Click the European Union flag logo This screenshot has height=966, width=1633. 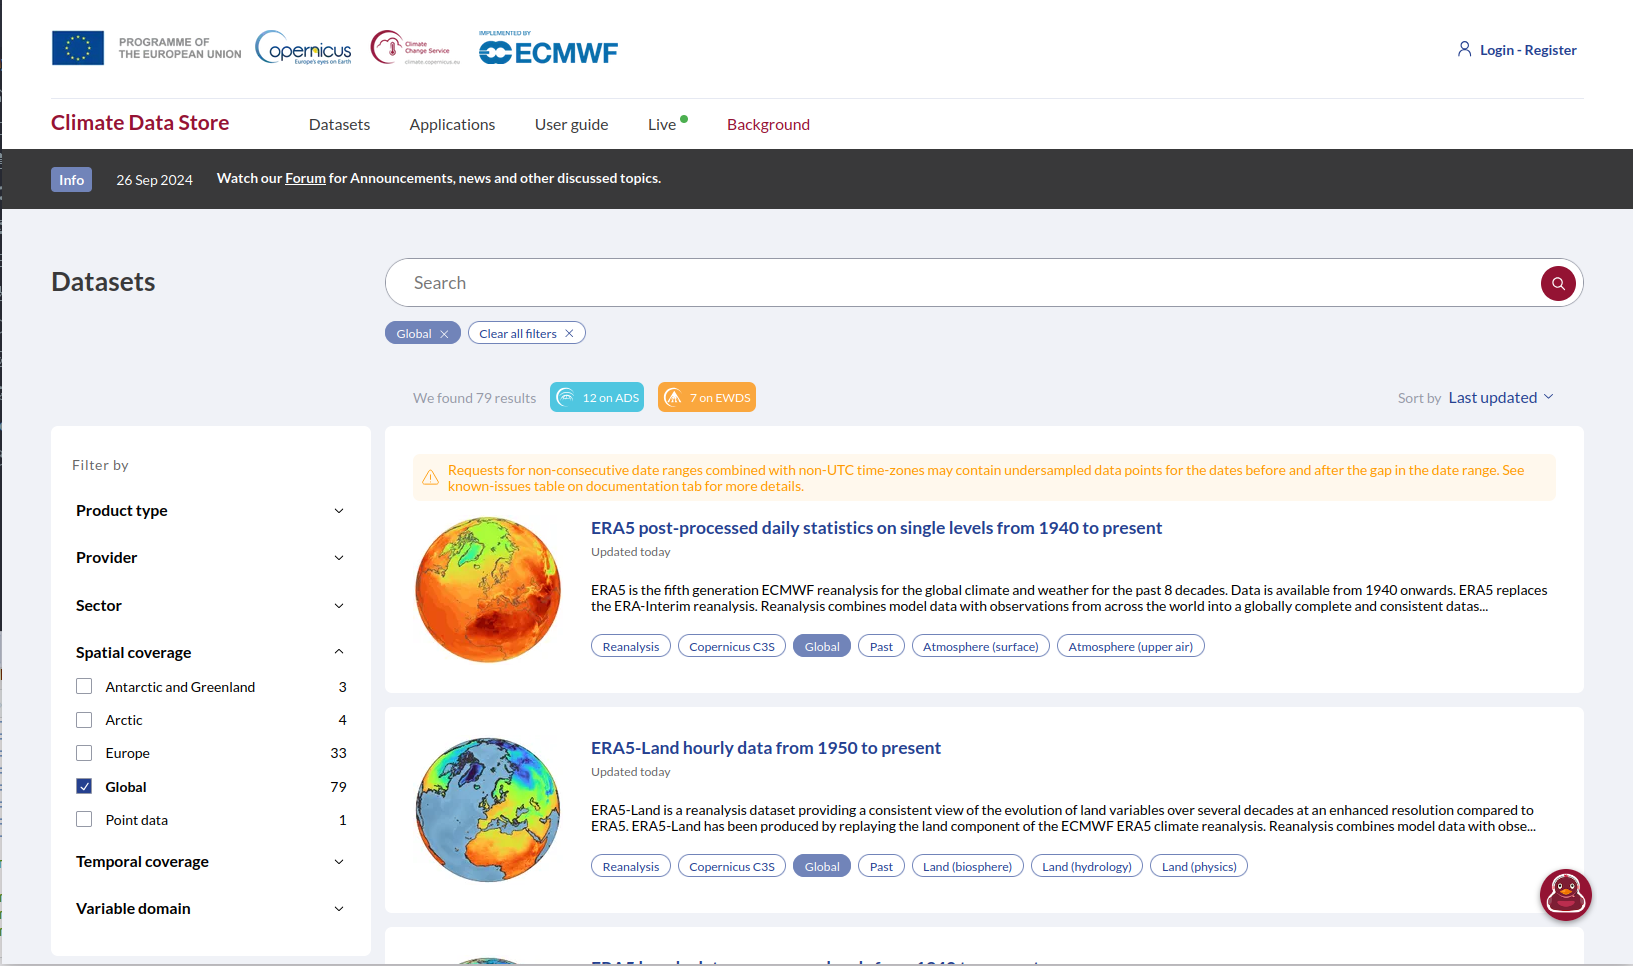coord(78,48)
